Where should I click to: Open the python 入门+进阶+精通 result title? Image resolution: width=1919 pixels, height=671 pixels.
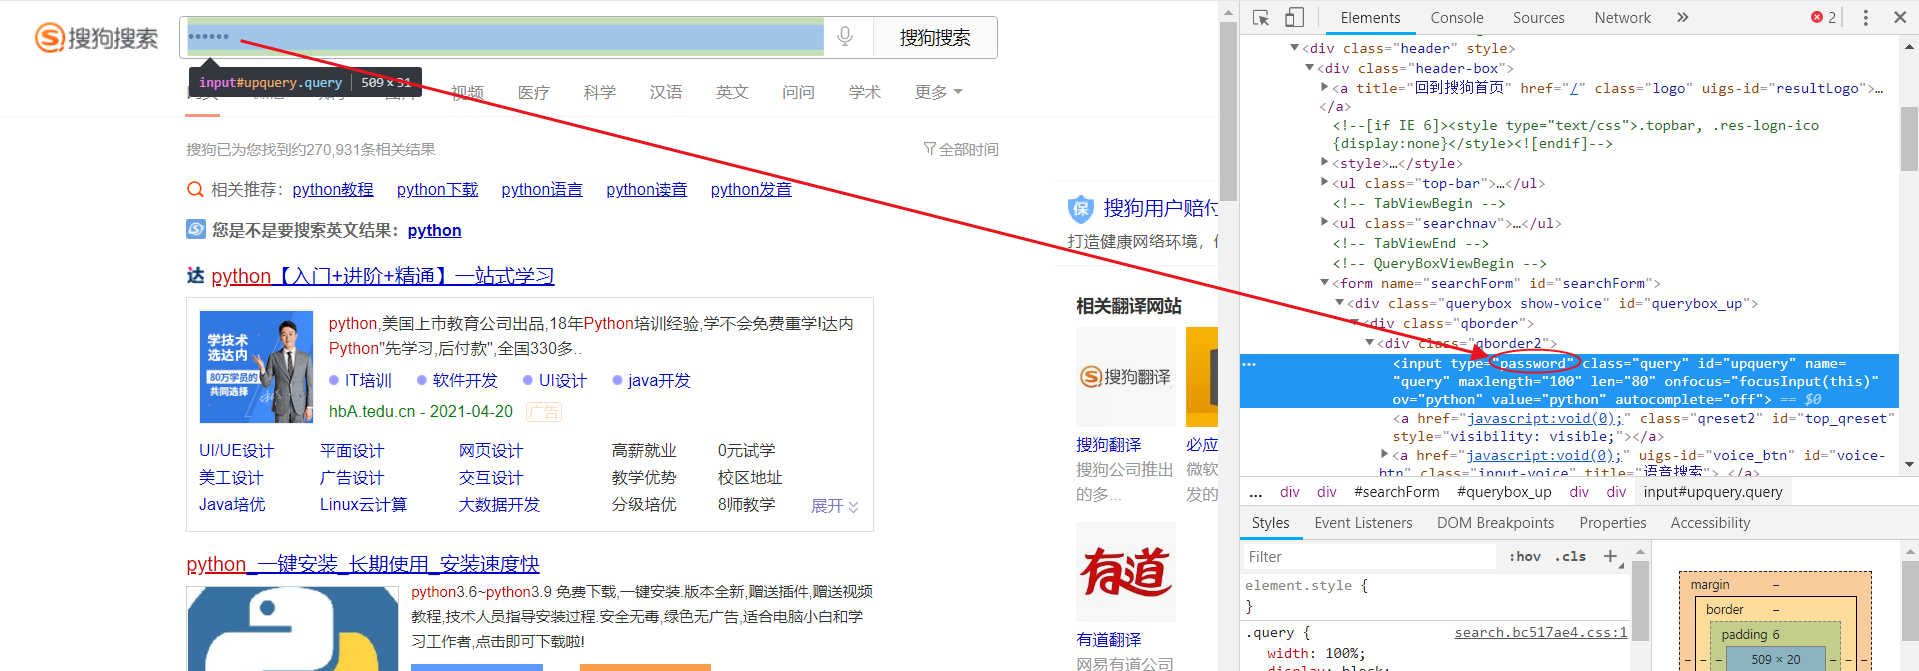pos(383,276)
